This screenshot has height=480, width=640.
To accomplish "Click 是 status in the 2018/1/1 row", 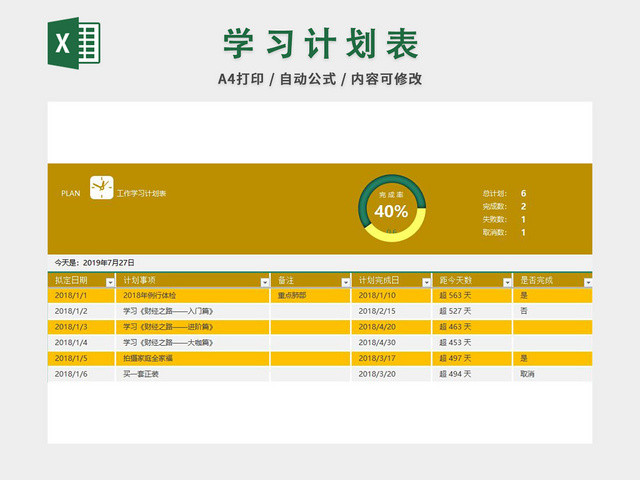I will pyautogui.click(x=553, y=296).
